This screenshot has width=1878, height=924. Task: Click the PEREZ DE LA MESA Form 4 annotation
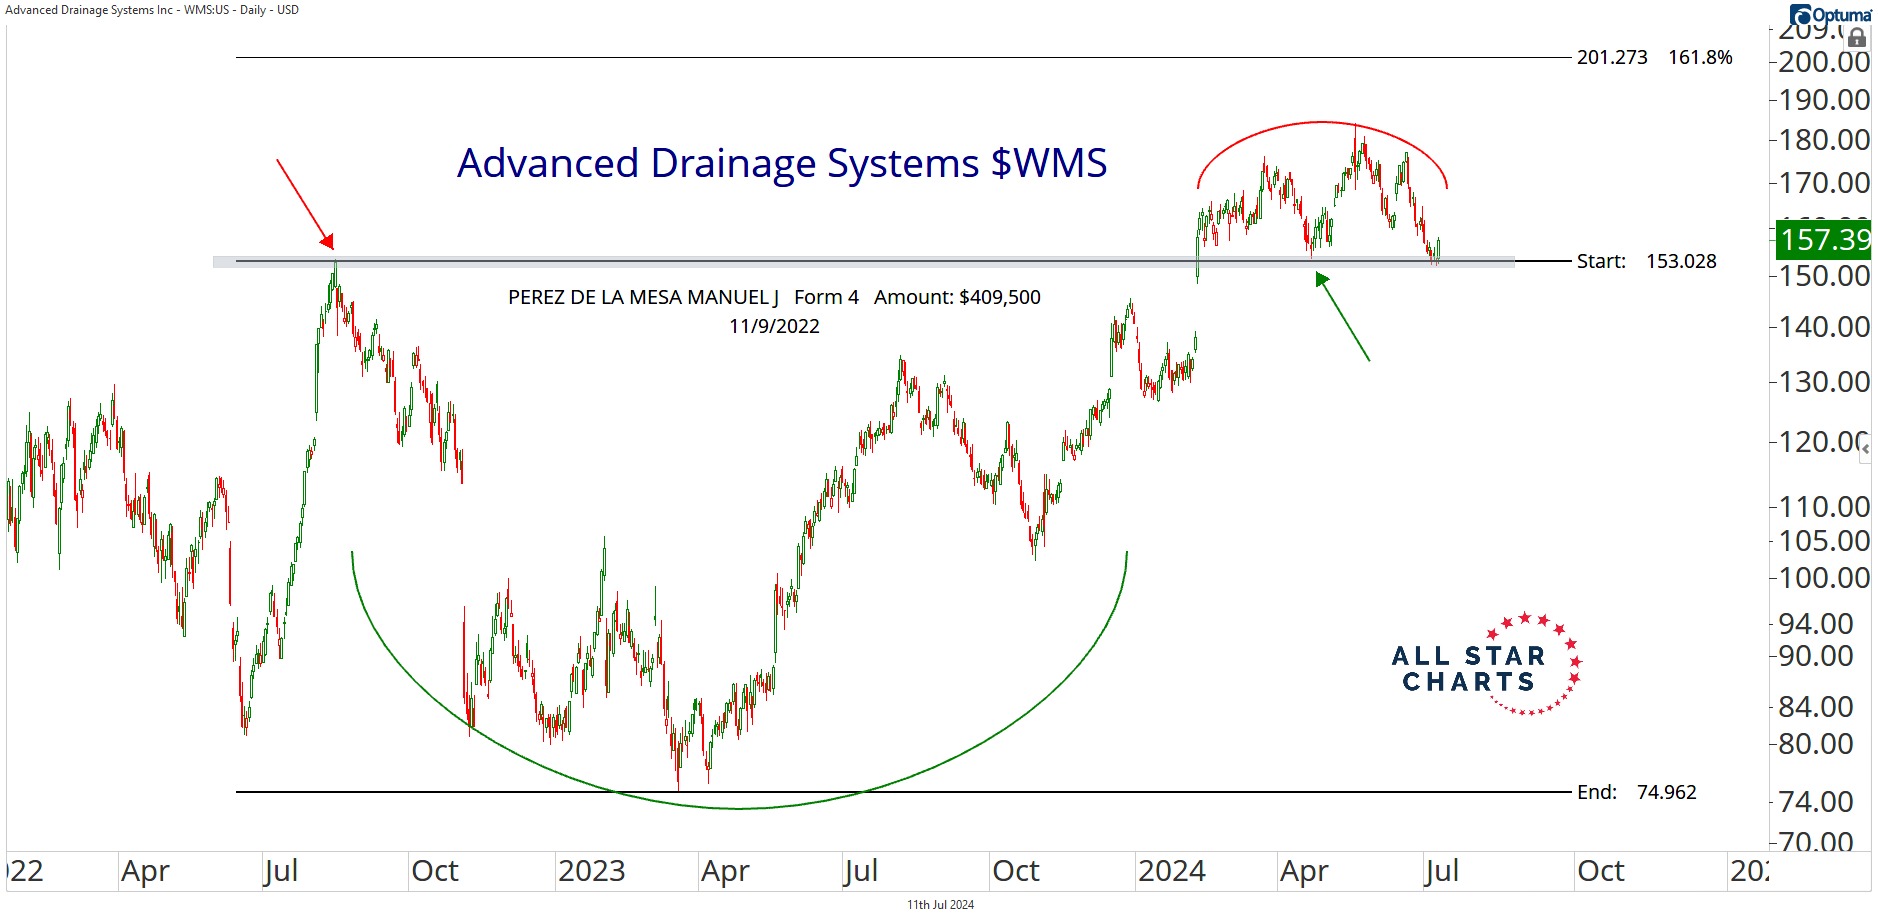point(774,298)
